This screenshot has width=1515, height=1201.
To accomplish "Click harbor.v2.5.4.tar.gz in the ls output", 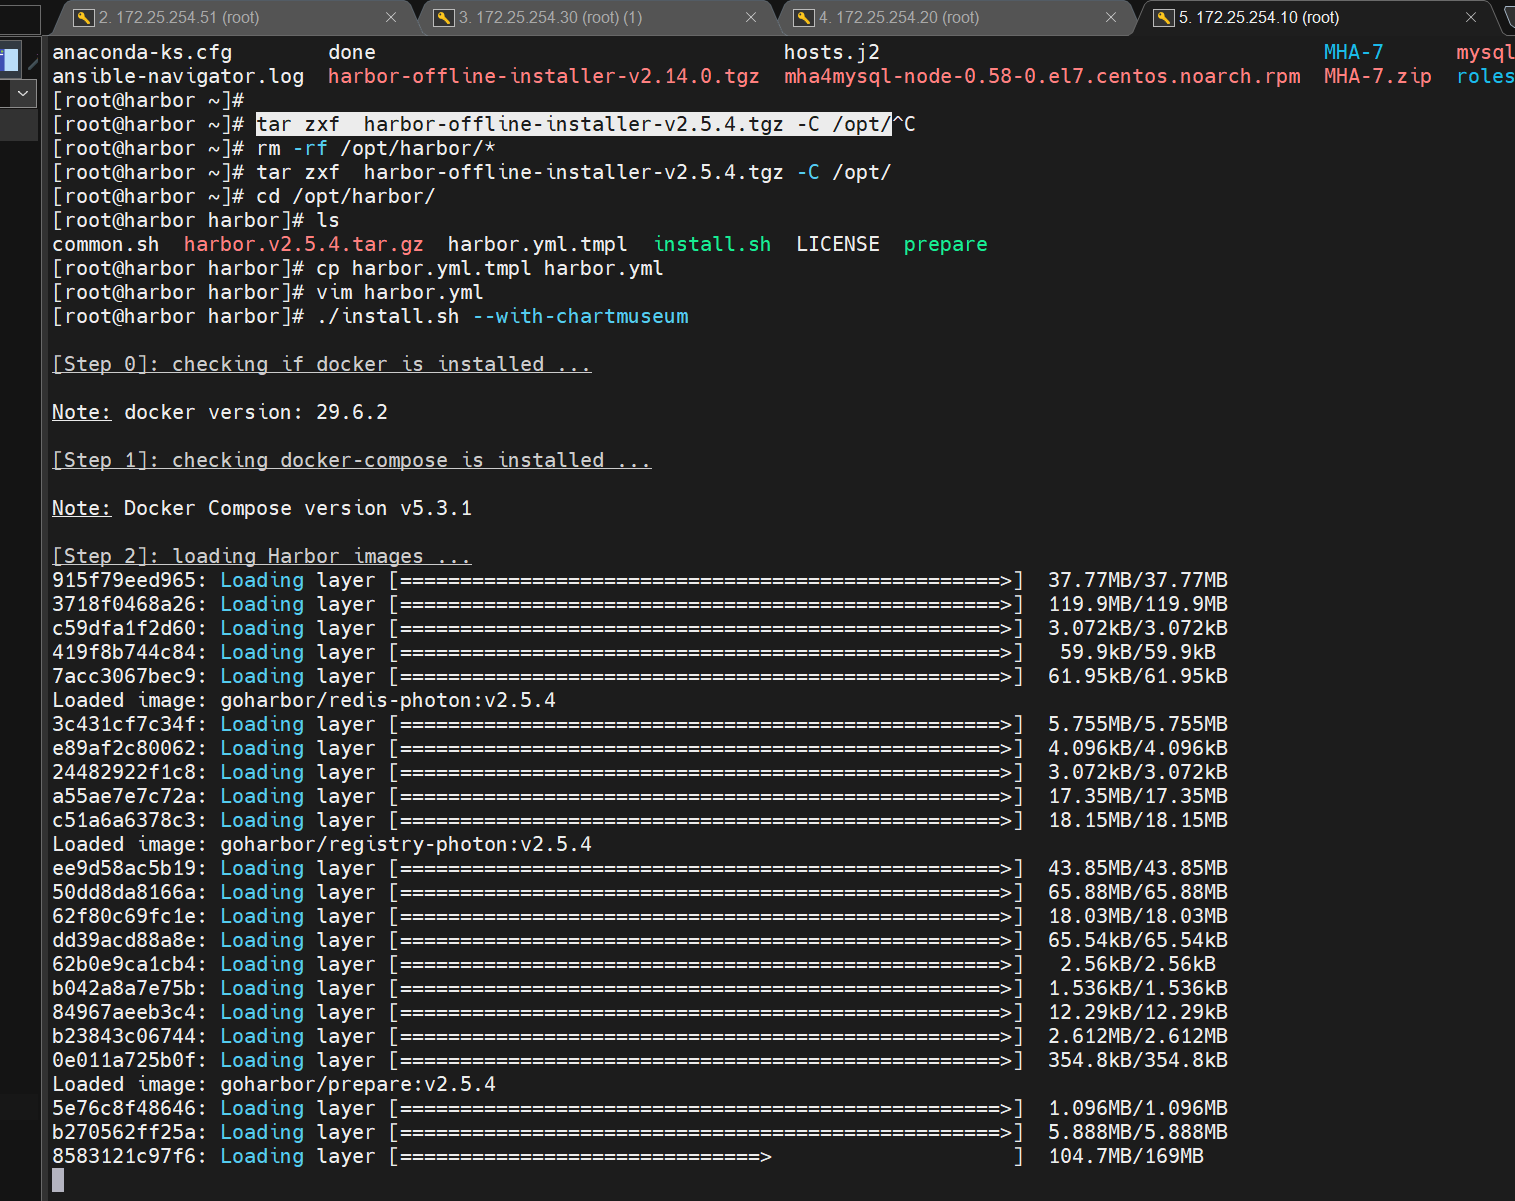I will tap(304, 244).
